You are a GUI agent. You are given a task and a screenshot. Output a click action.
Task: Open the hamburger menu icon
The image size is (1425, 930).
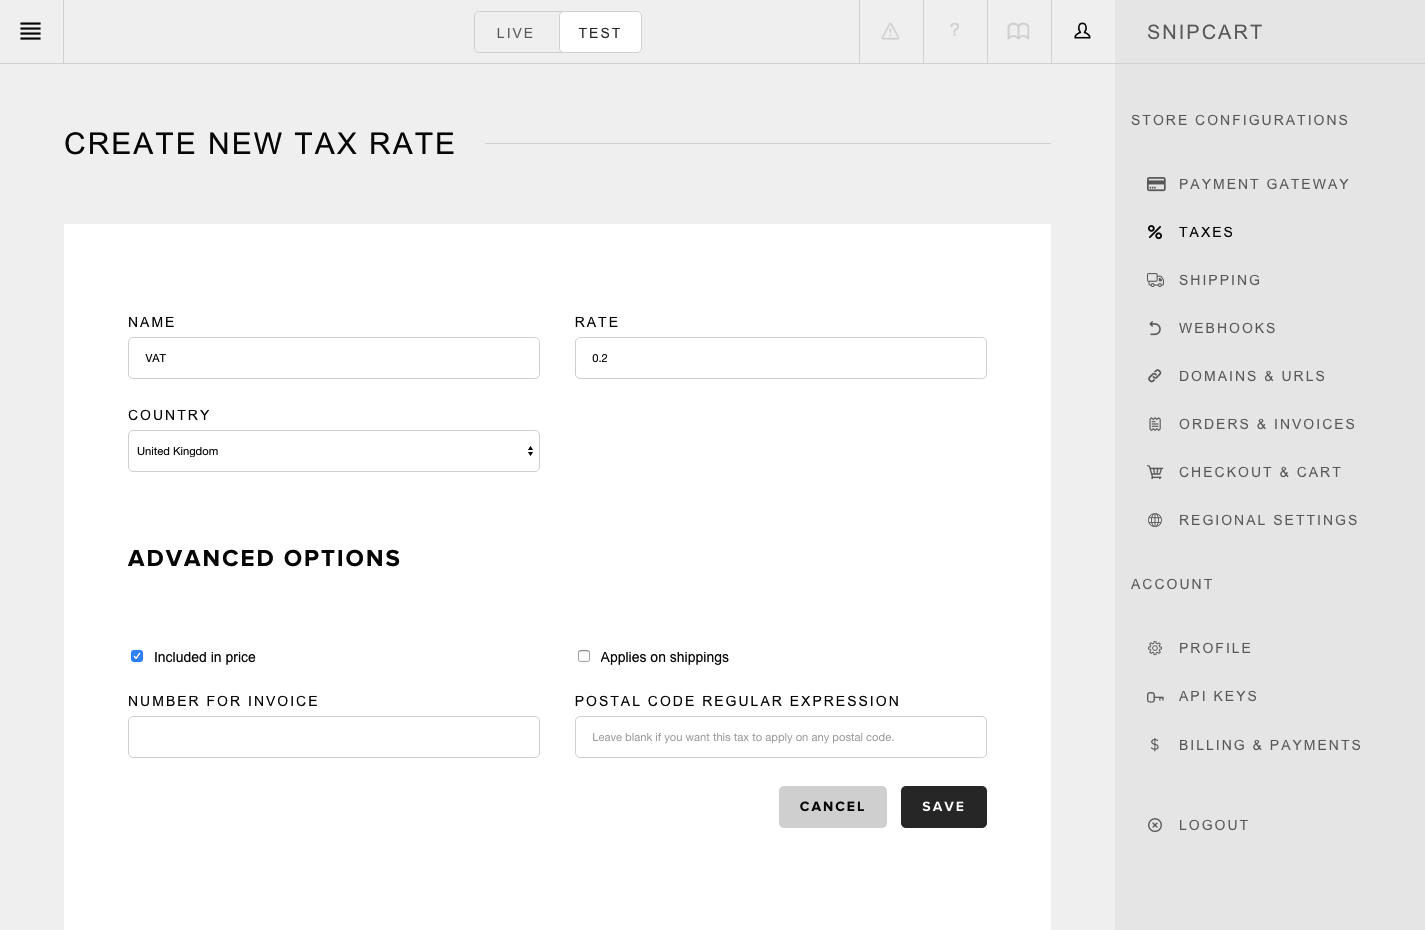point(31,32)
